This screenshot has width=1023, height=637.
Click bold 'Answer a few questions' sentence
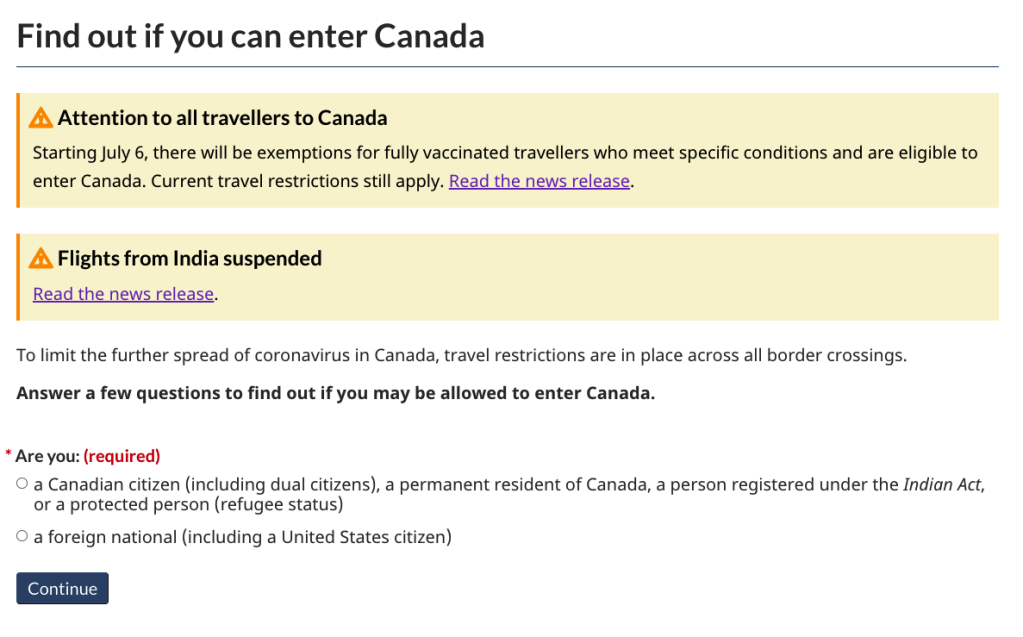[x=335, y=393]
